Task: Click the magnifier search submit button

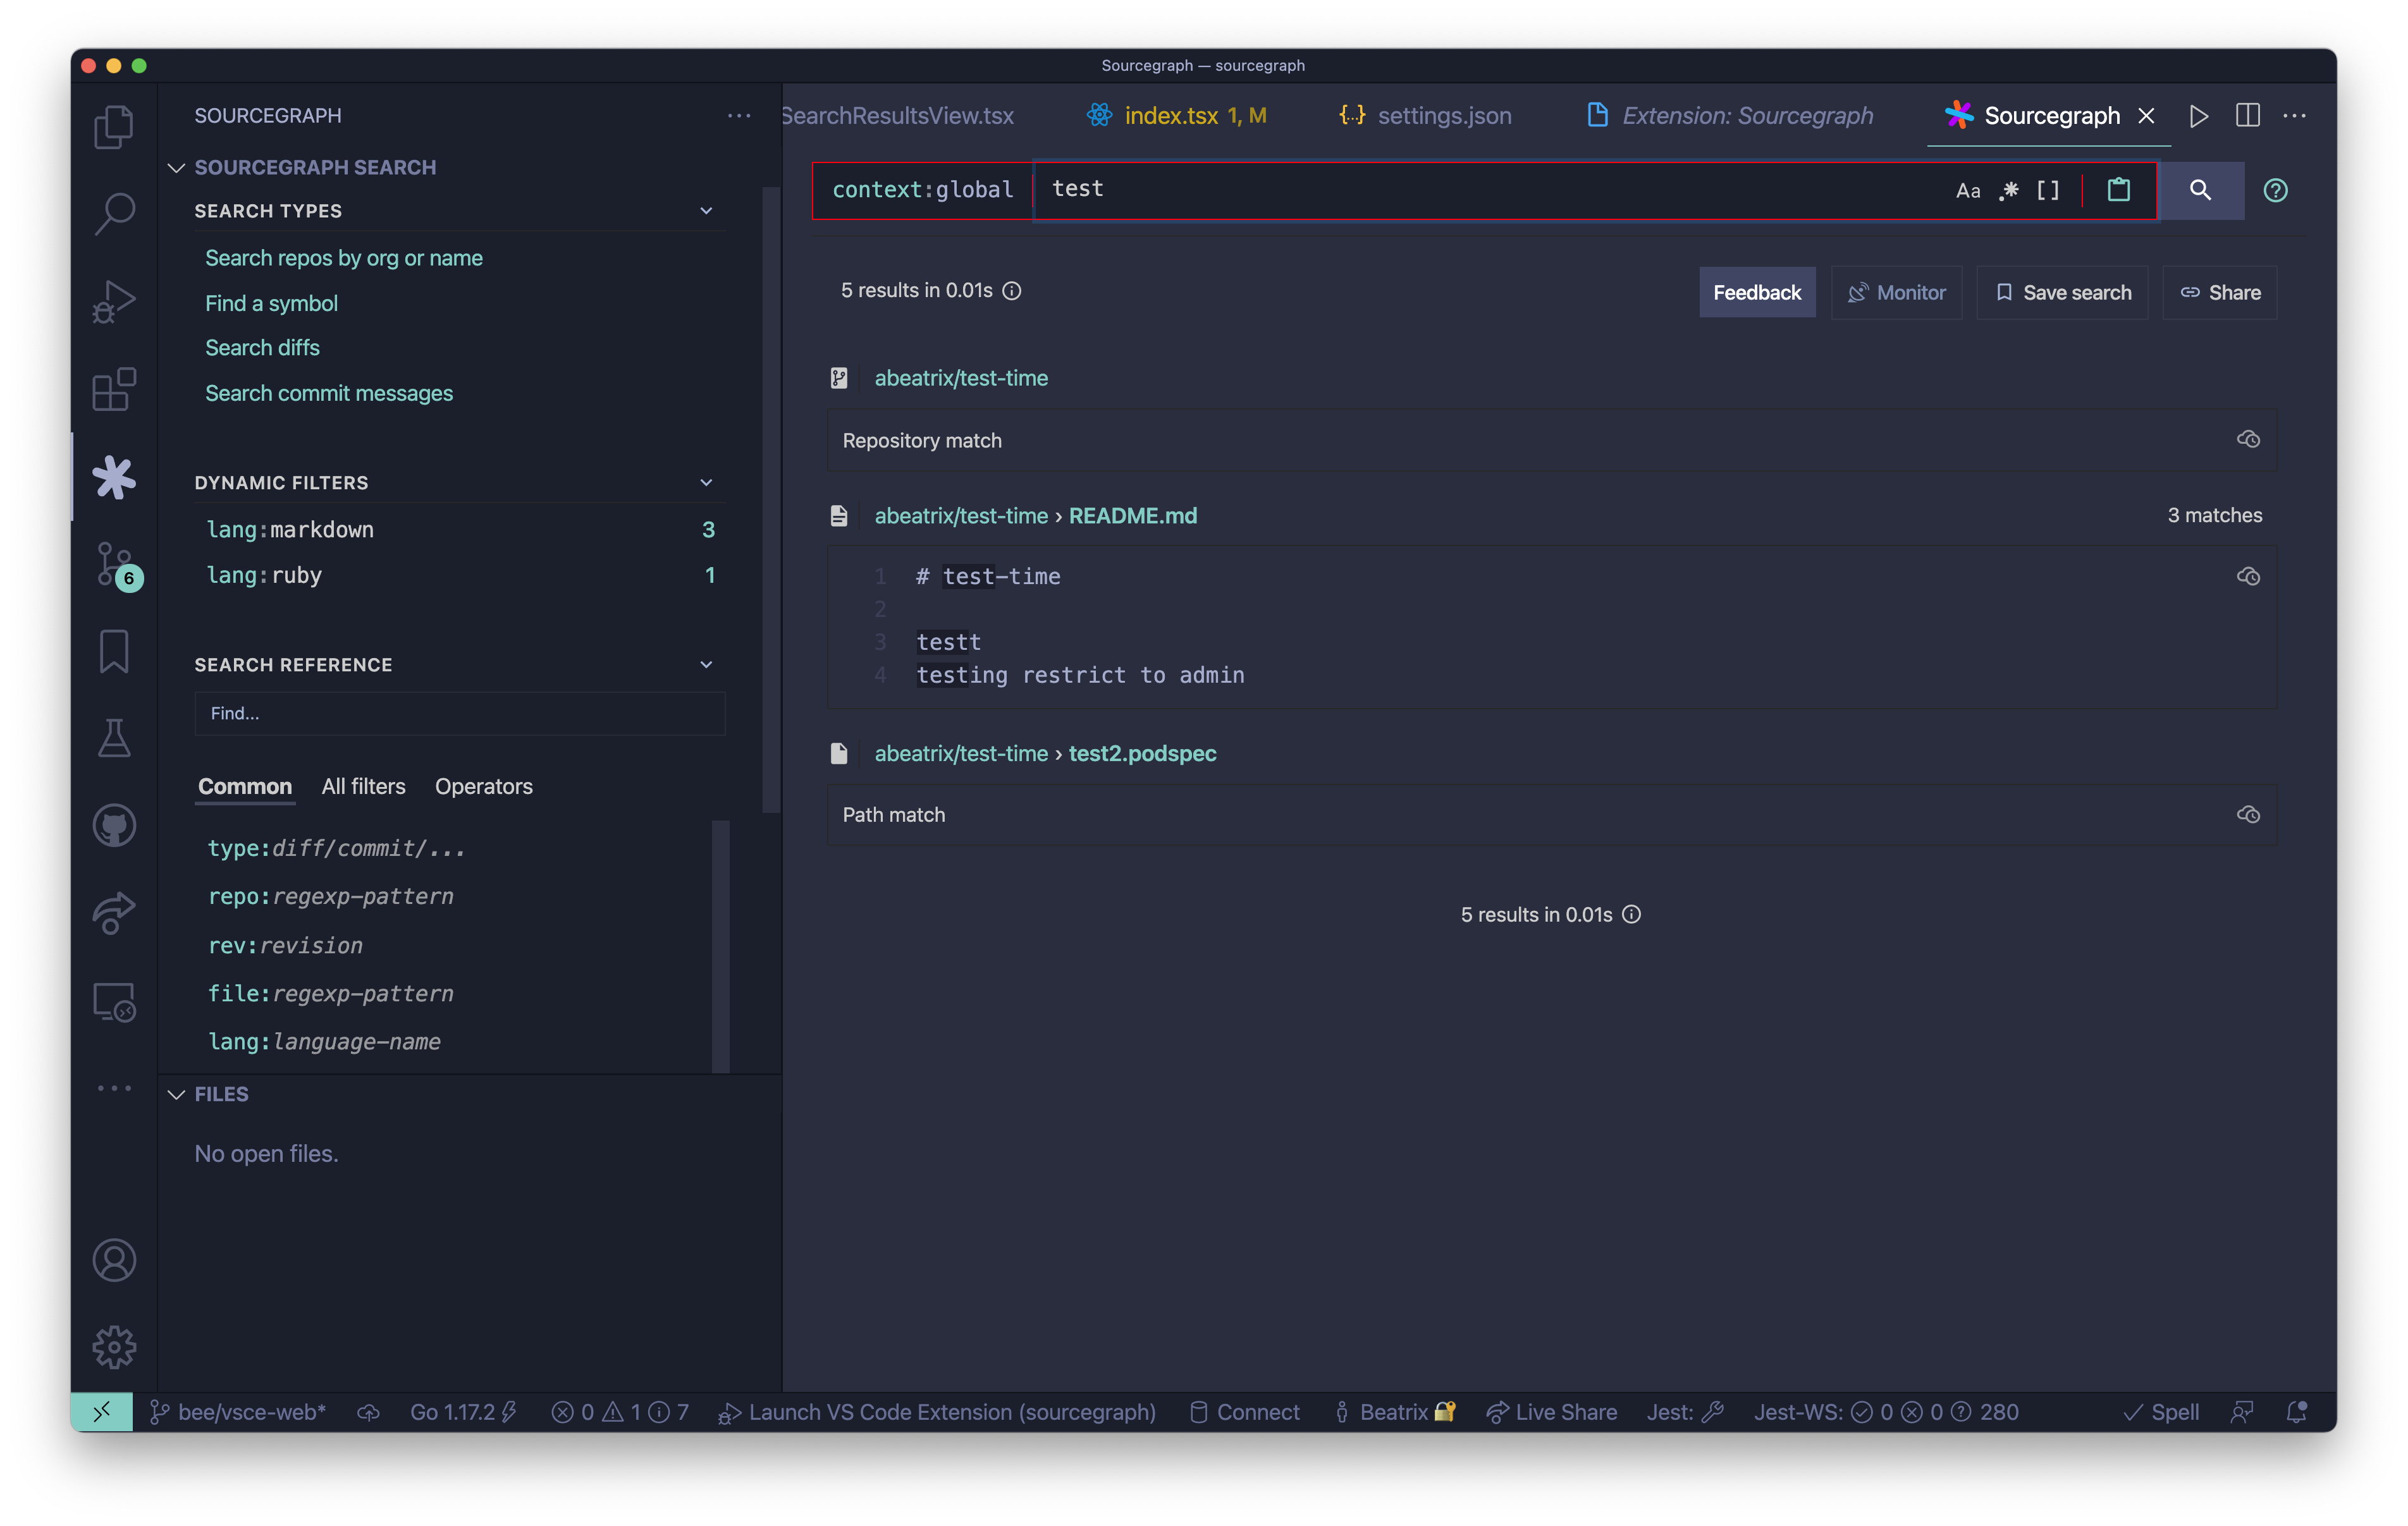Action: pyautogui.click(x=2200, y=190)
